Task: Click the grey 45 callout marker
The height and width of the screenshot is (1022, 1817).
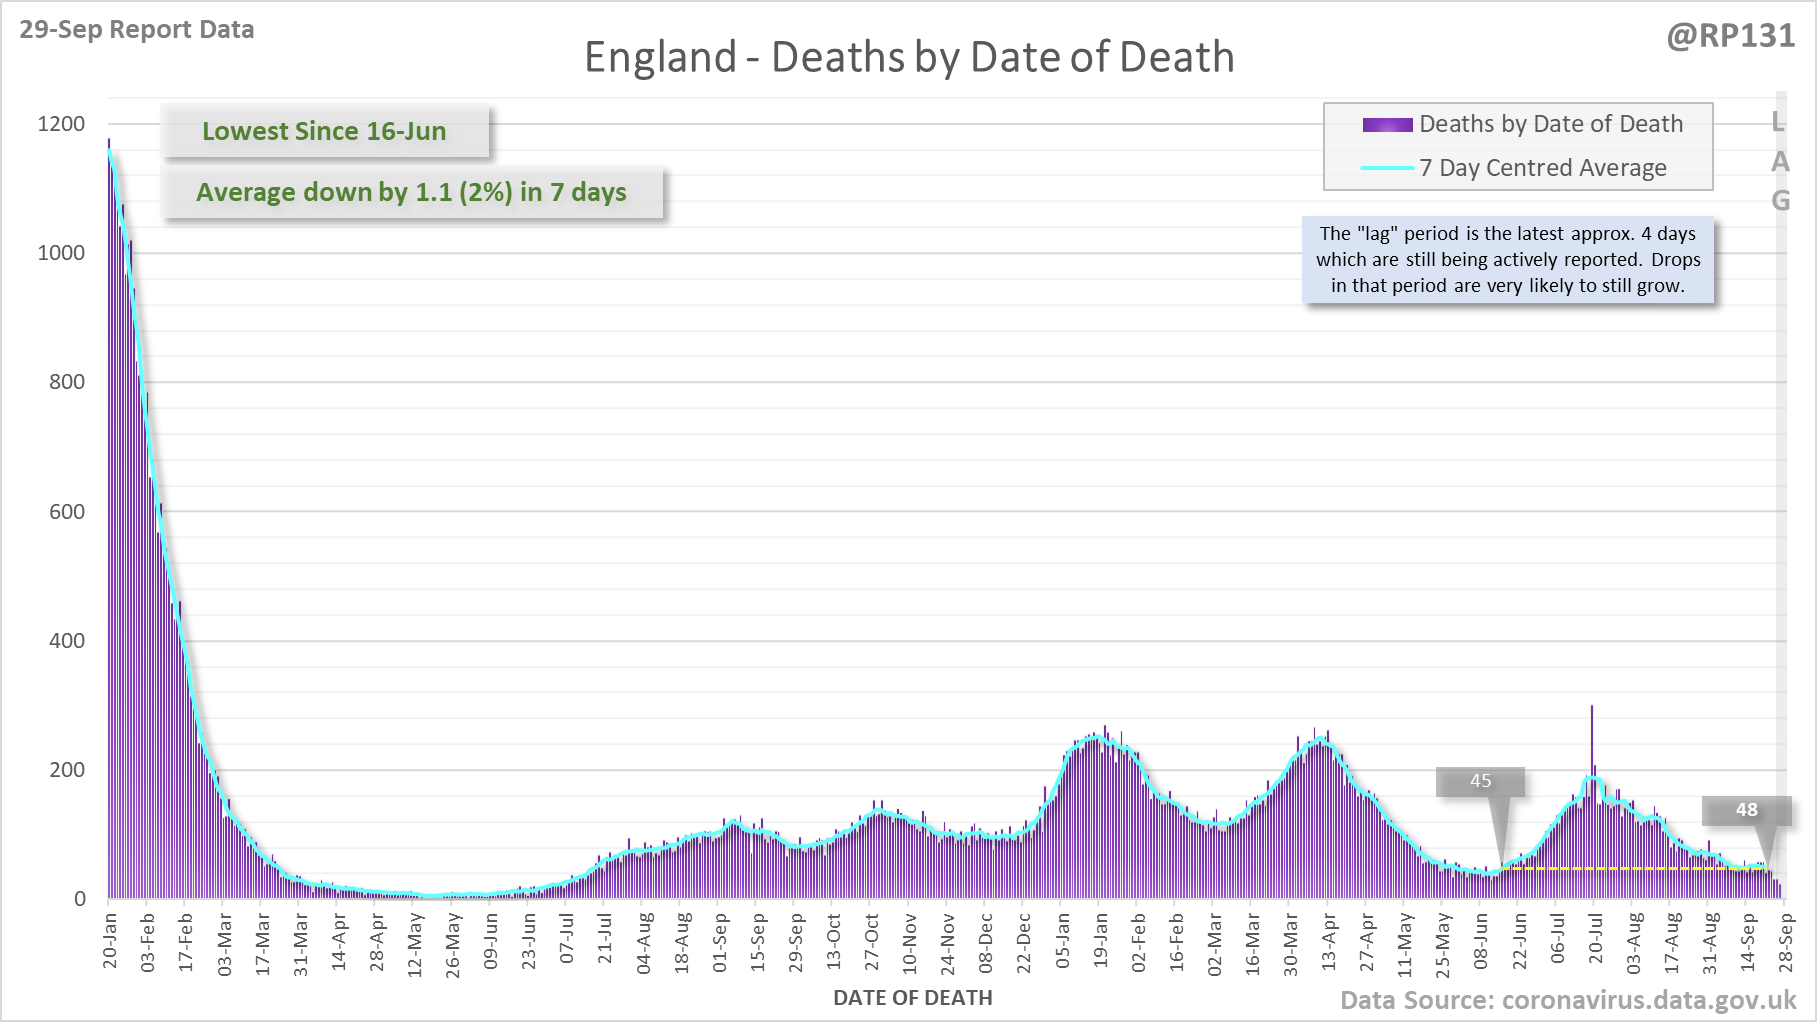Action: tap(1480, 781)
